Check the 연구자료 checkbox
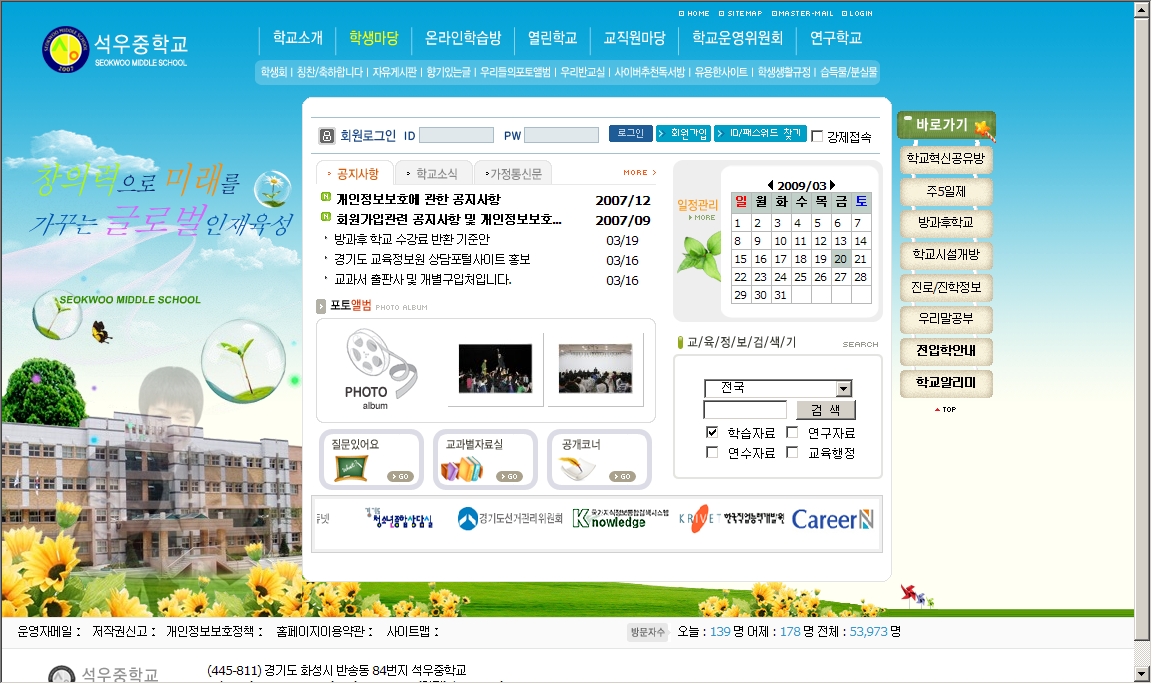Screen dimensions: 1152x684 [x=792, y=433]
